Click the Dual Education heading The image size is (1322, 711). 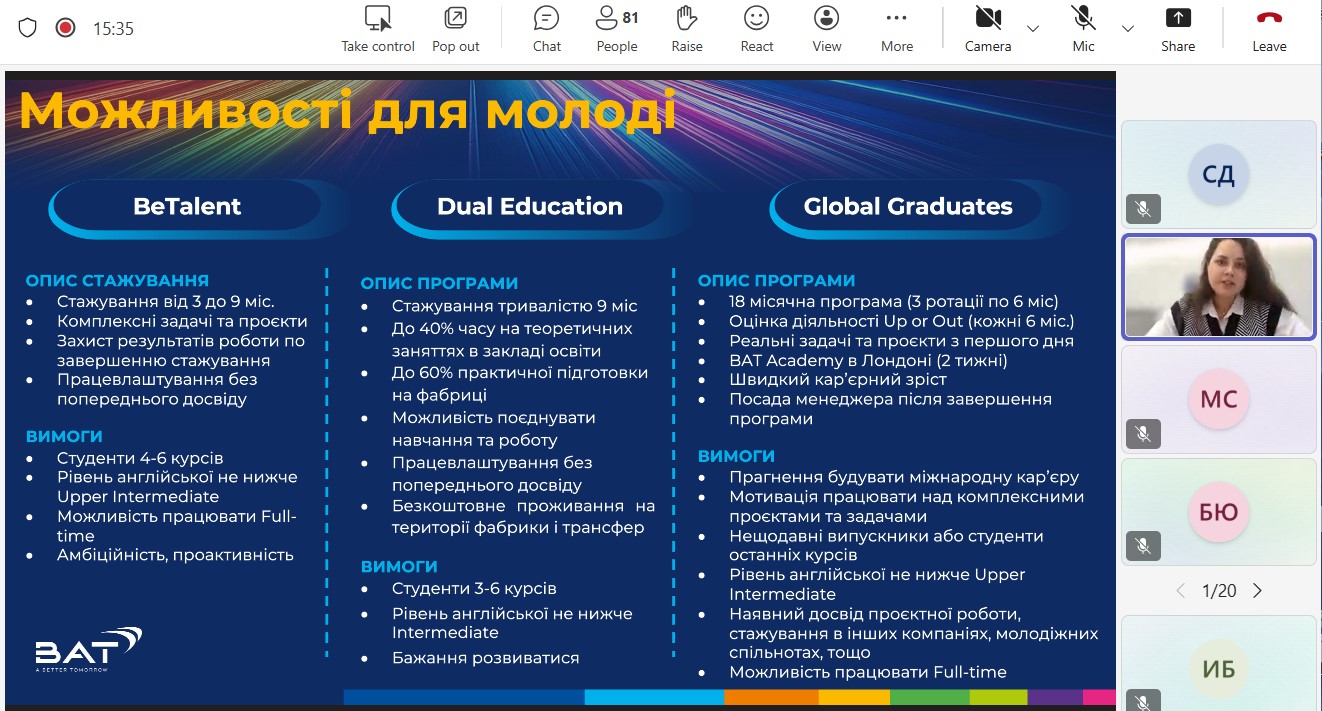click(530, 206)
